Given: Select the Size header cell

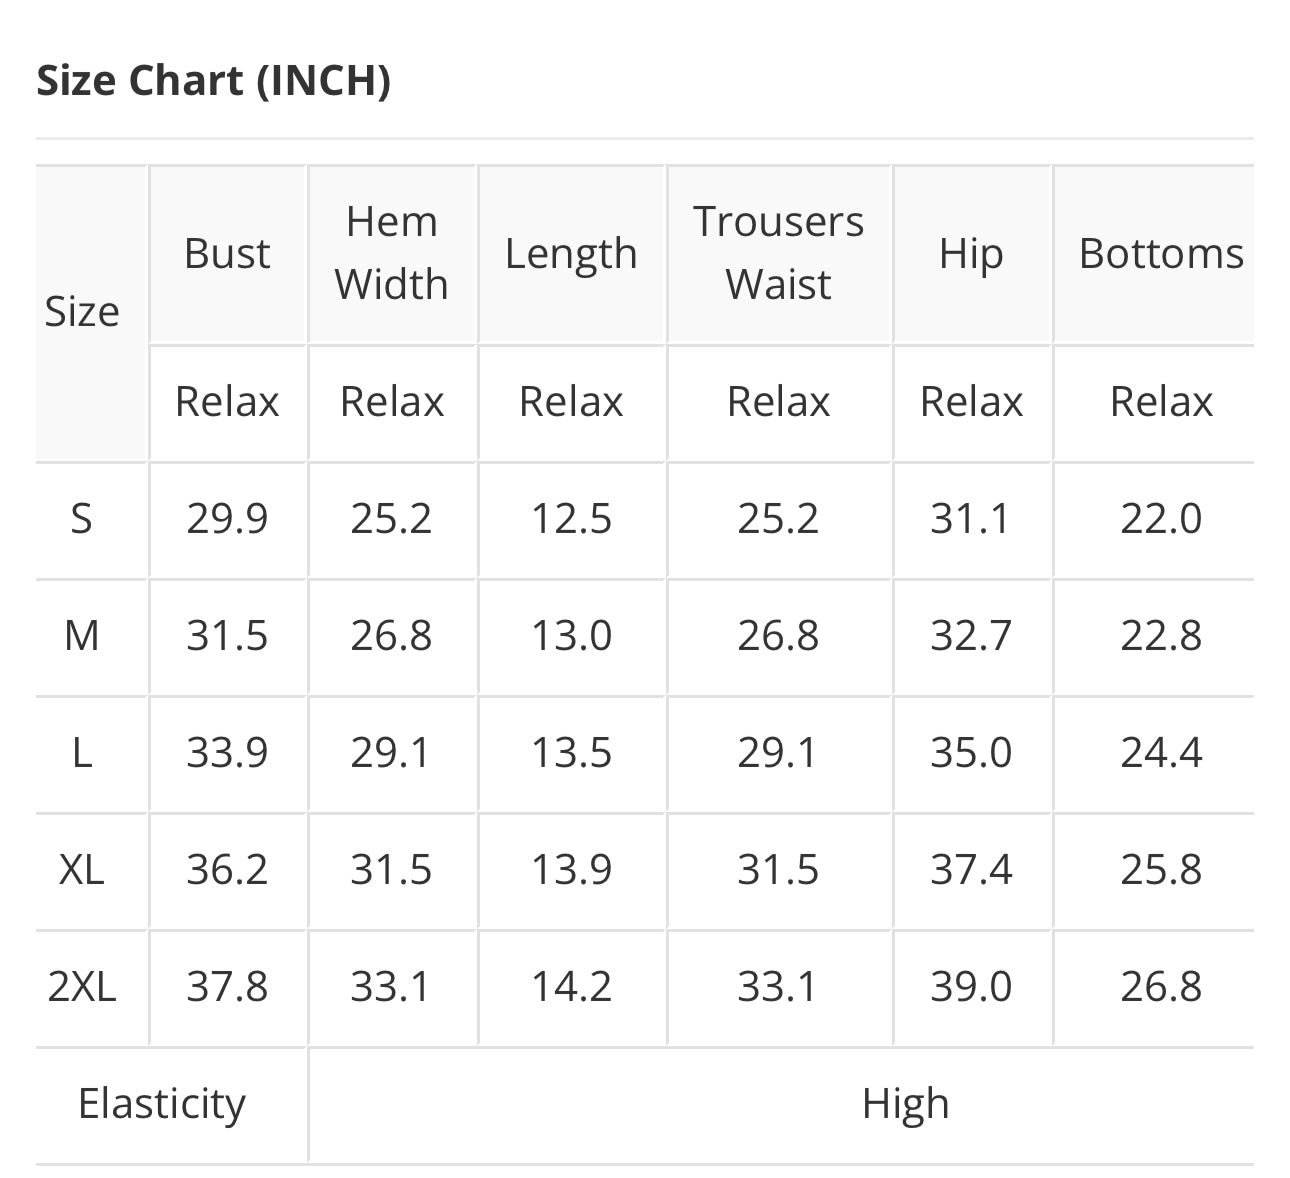Looking at the screenshot, I should click(x=82, y=312).
